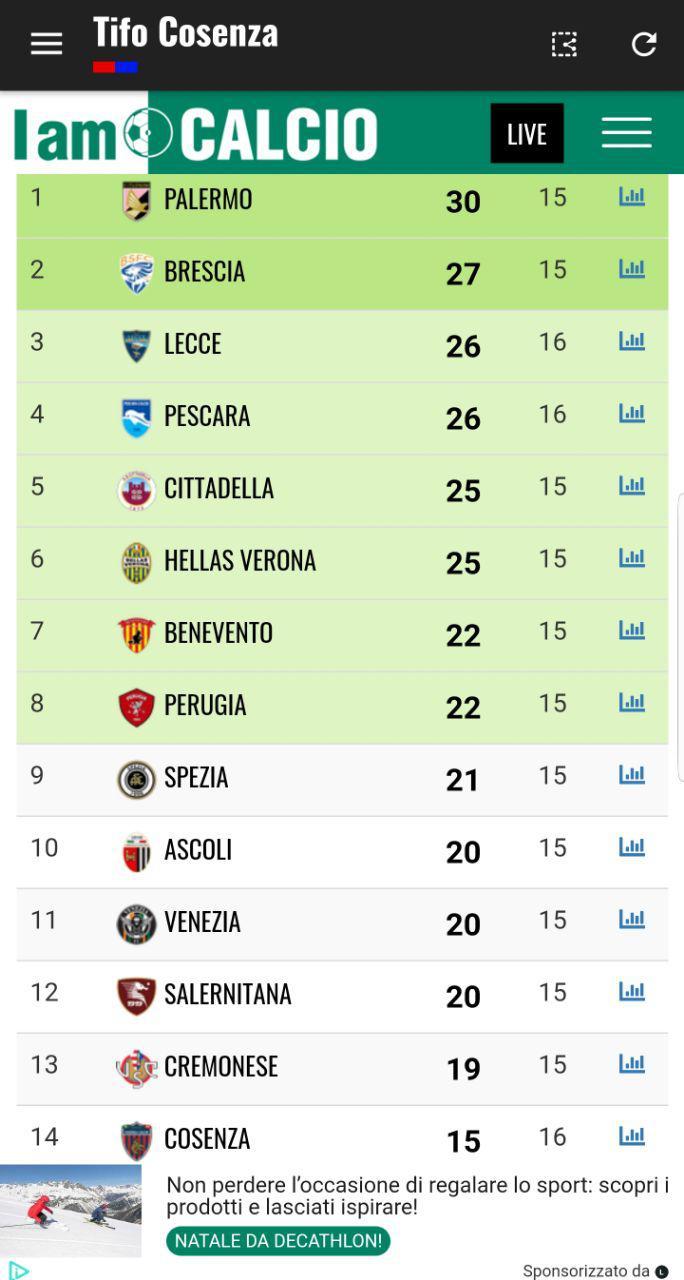Show stats chart icon for Cittadella
The image size is (684, 1280).
[x=632, y=486]
